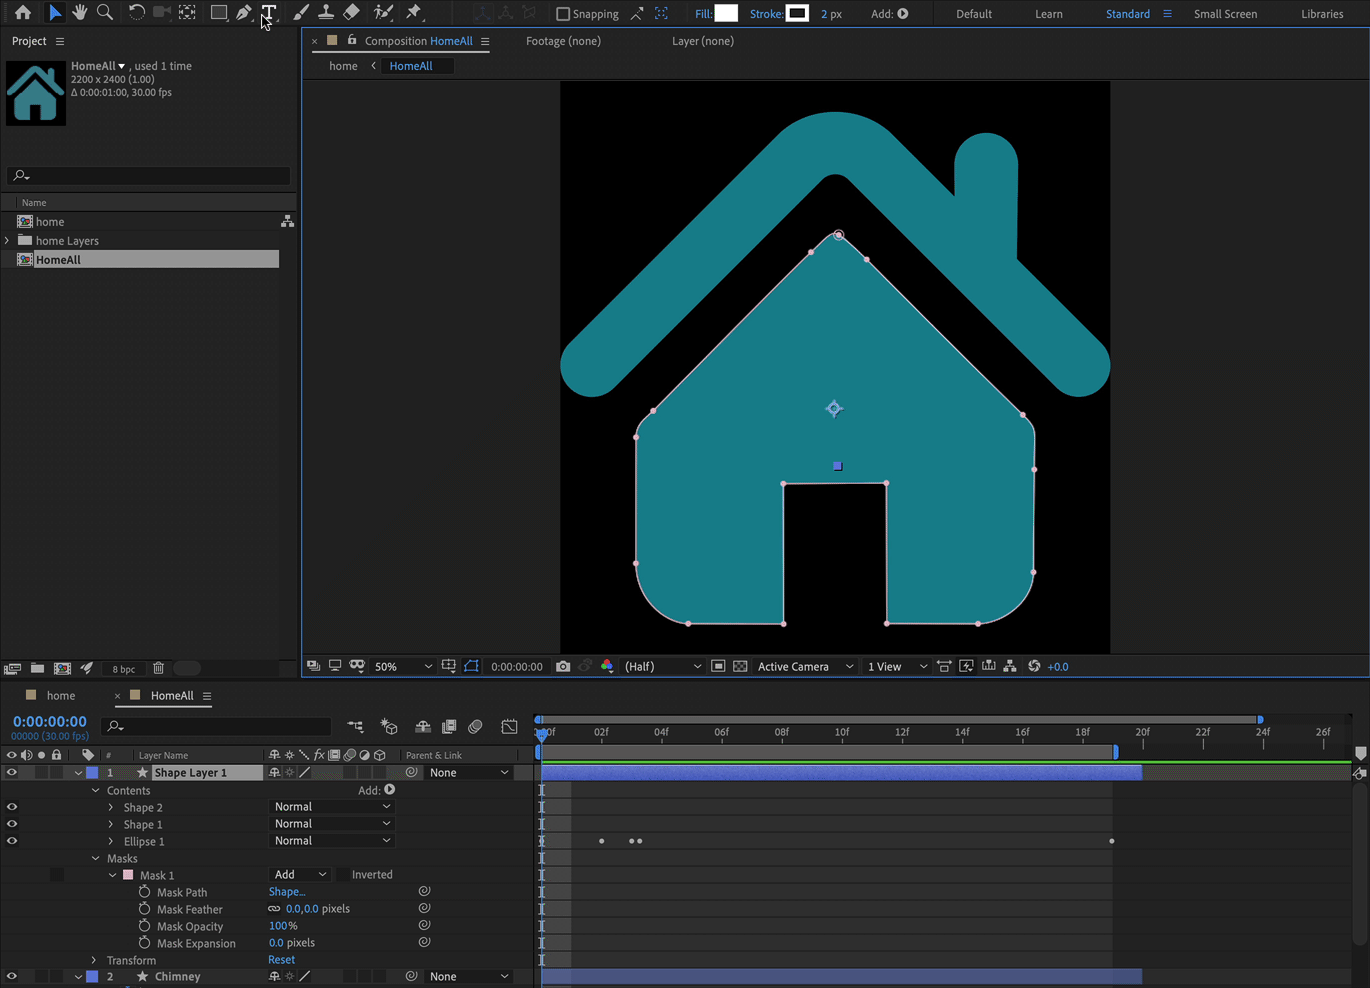The height and width of the screenshot is (988, 1370).
Task: Open the viewer magnification 50% dropdown
Action: click(x=403, y=666)
